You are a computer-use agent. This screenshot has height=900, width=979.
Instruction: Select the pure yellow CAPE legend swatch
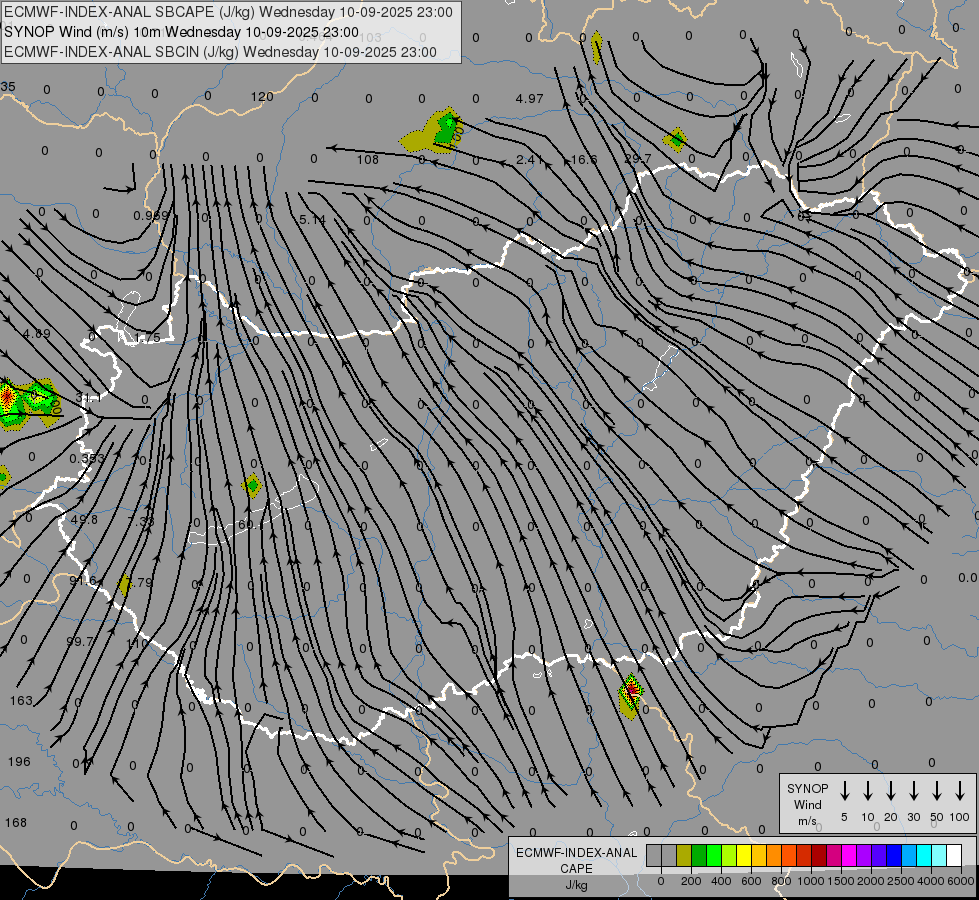(744, 855)
